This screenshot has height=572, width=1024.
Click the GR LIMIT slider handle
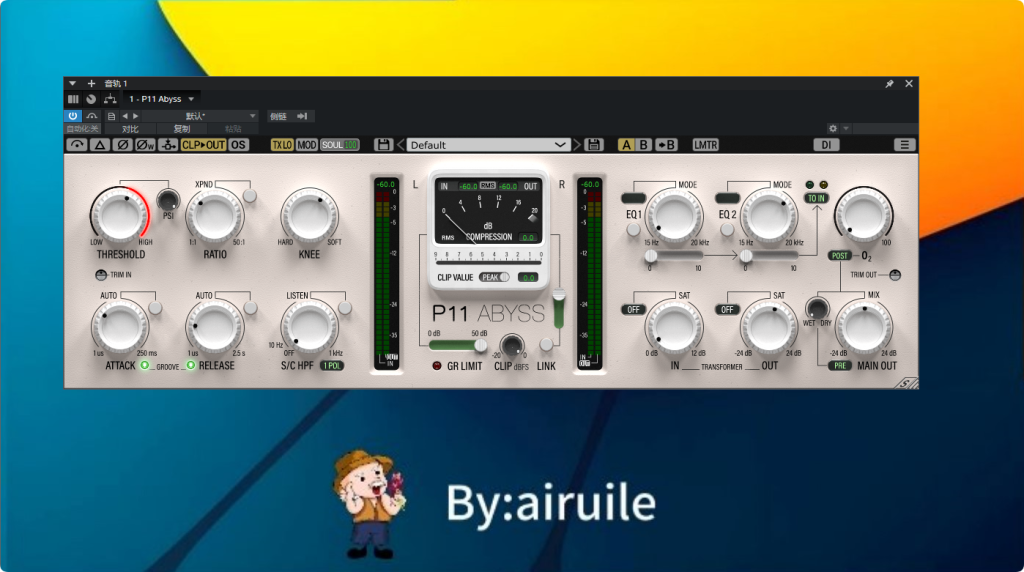click(x=481, y=345)
